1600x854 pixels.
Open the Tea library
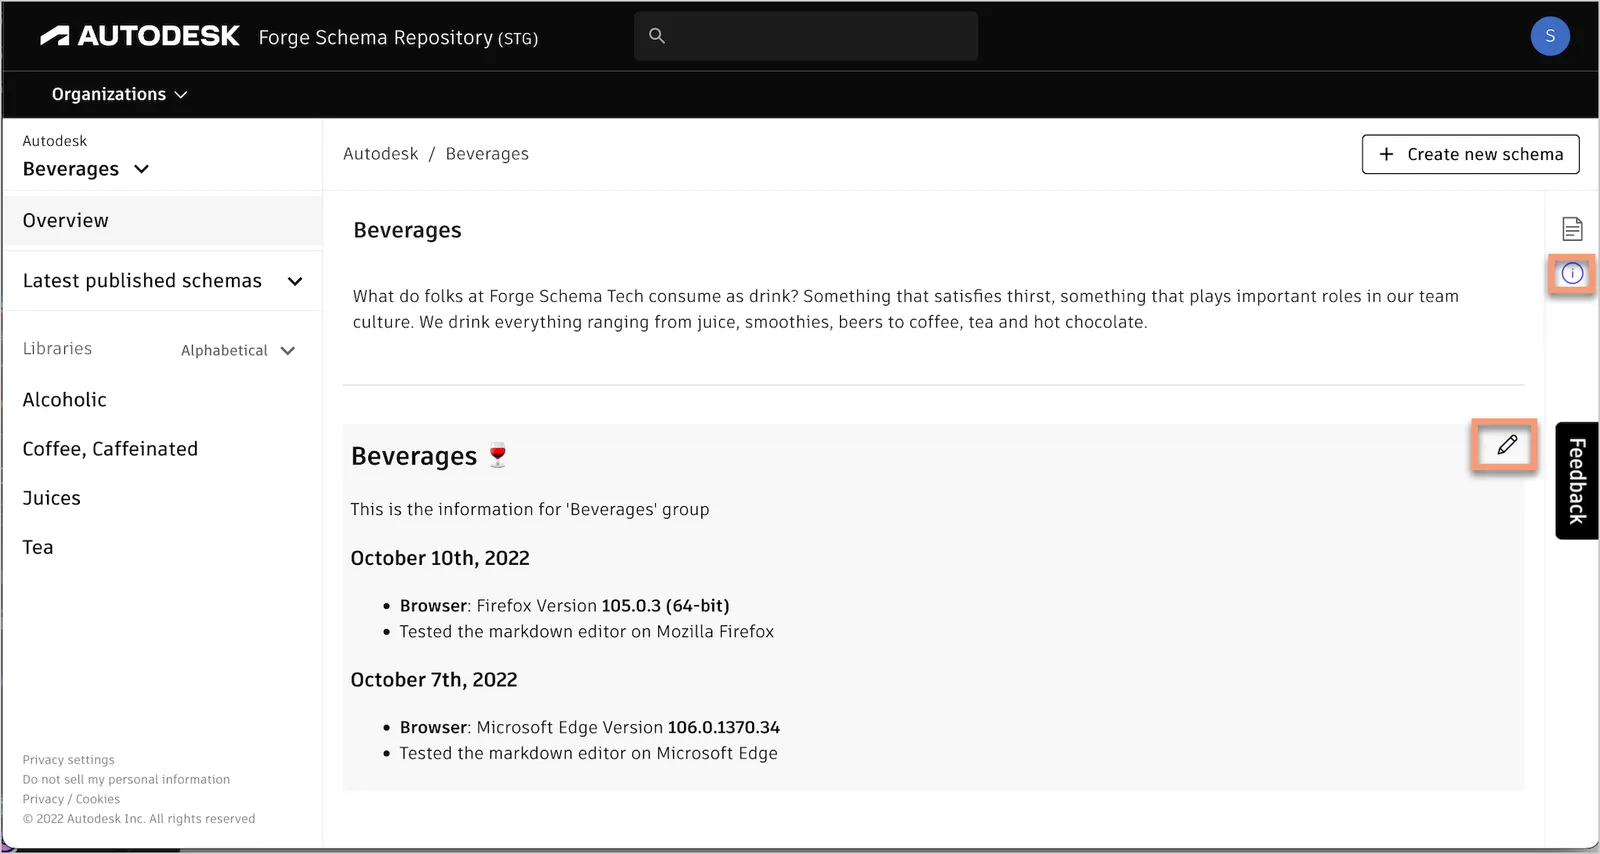[x=38, y=547]
